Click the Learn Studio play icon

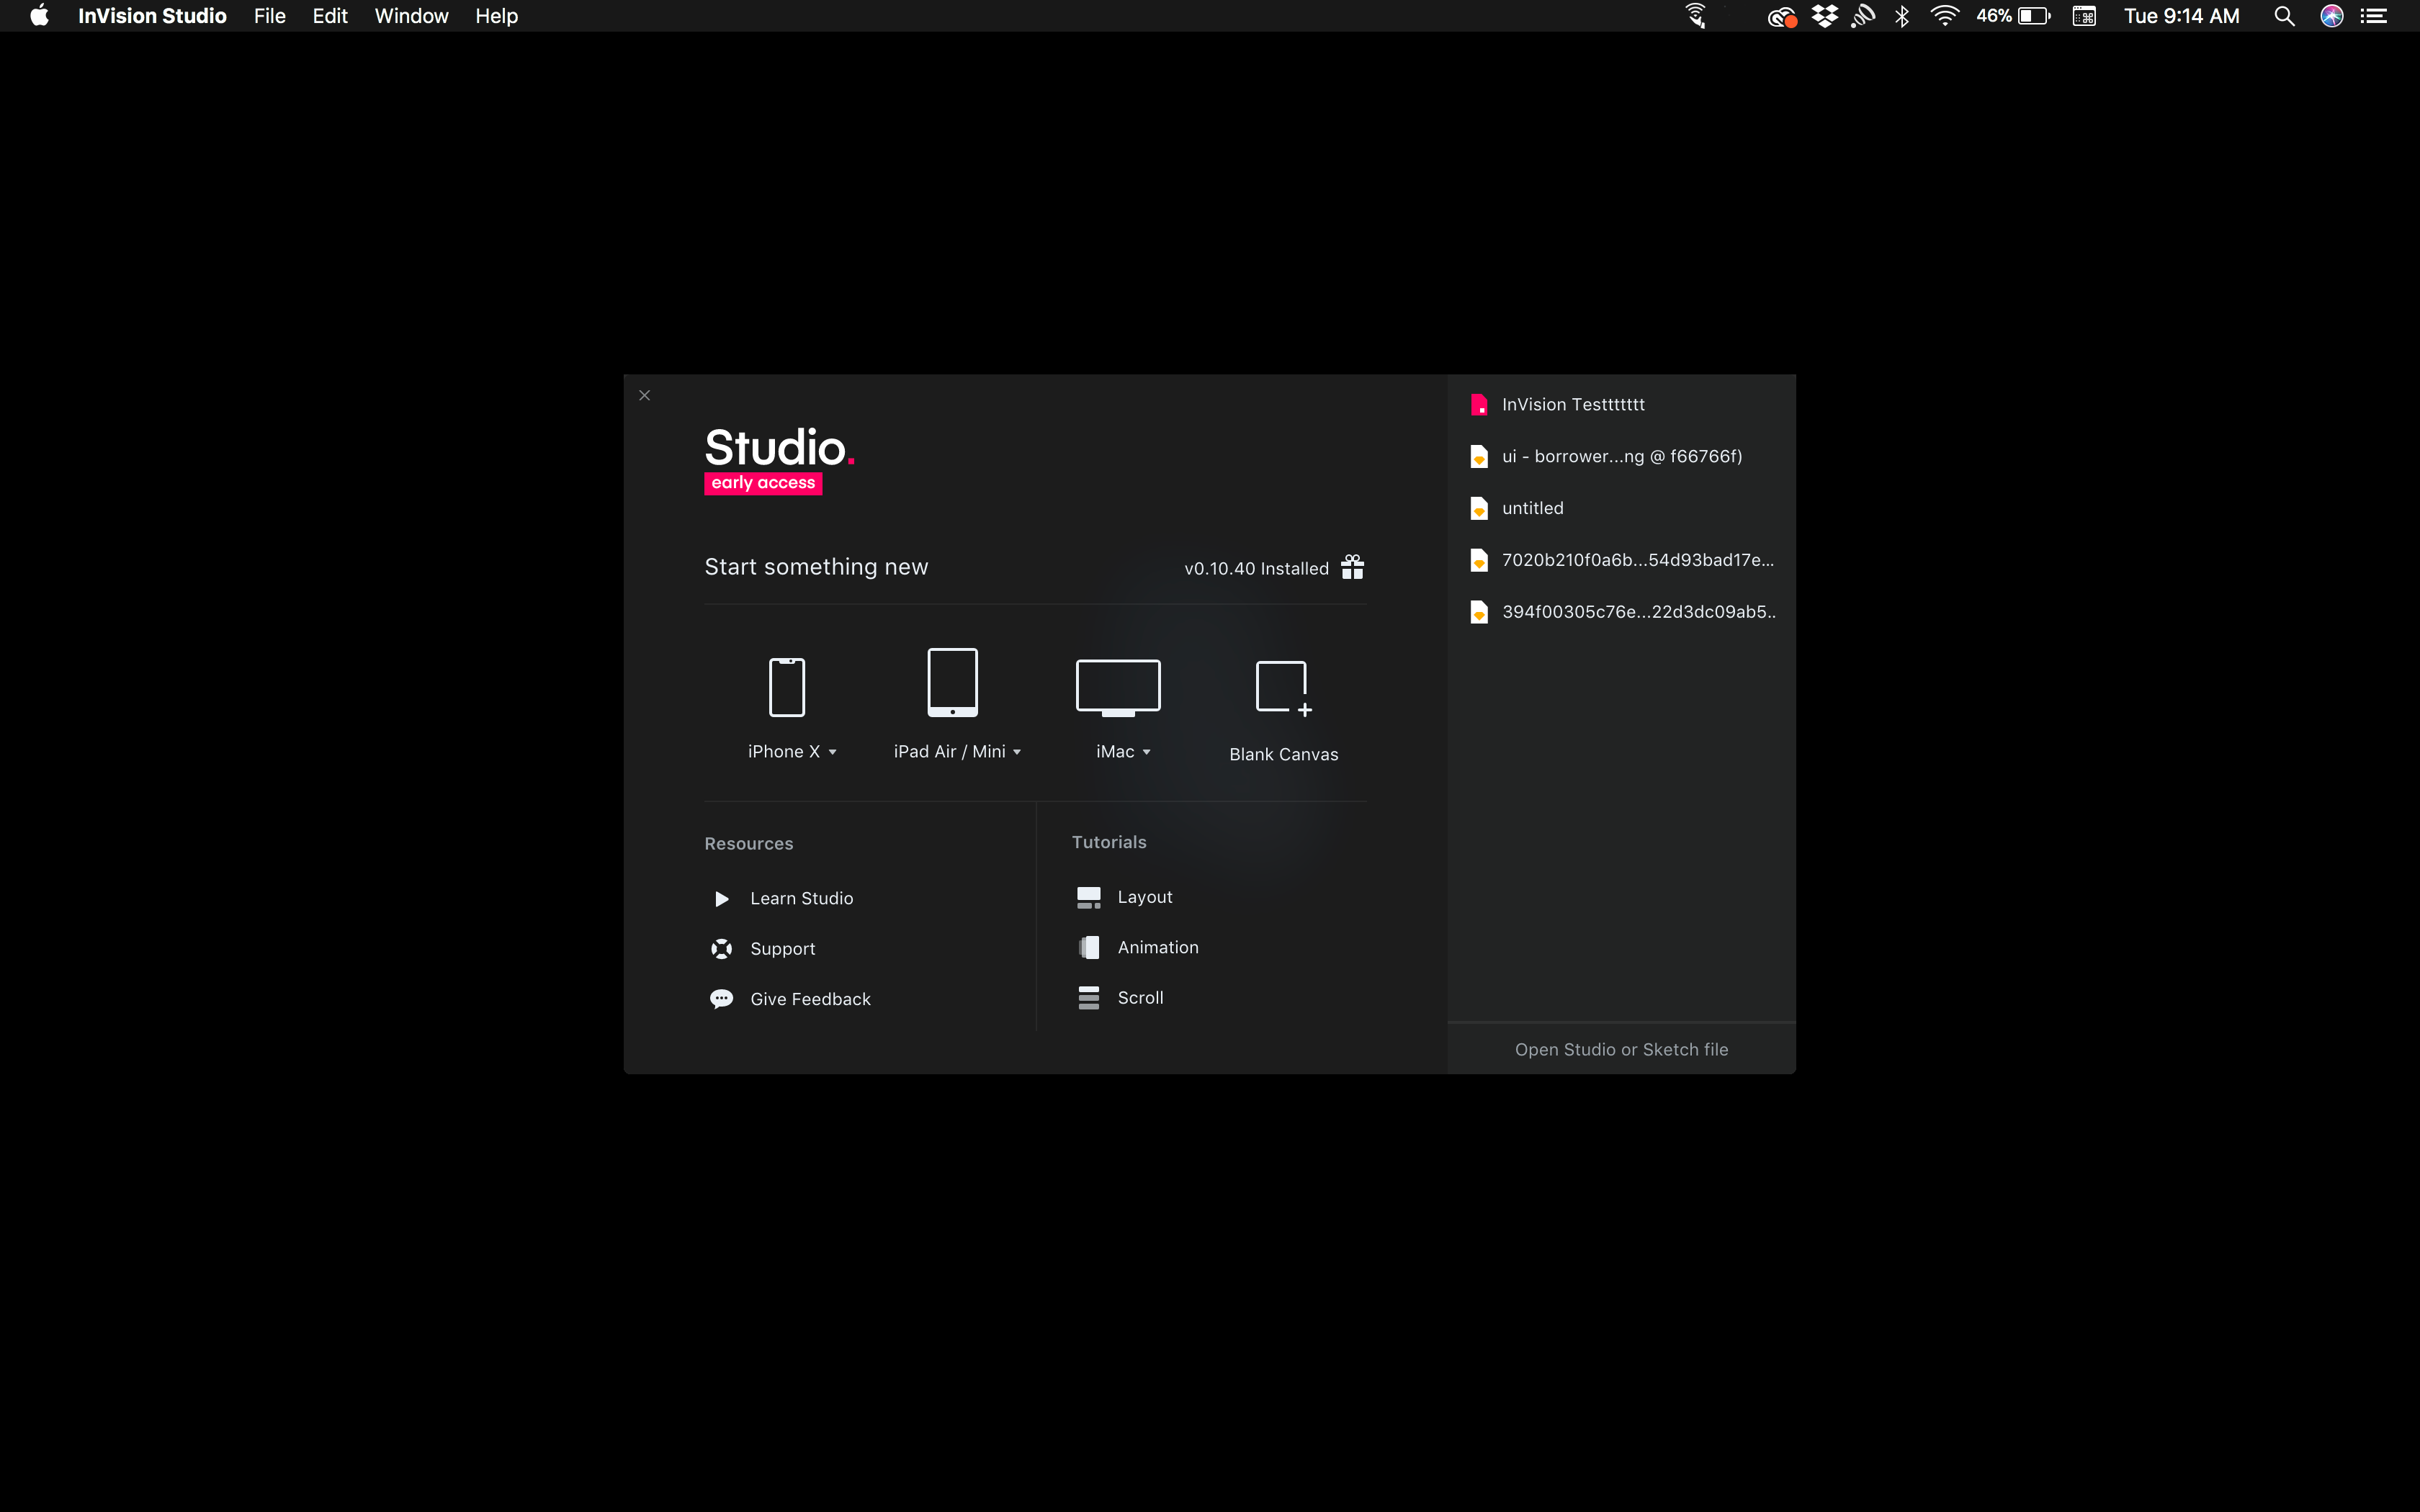point(721,899)
